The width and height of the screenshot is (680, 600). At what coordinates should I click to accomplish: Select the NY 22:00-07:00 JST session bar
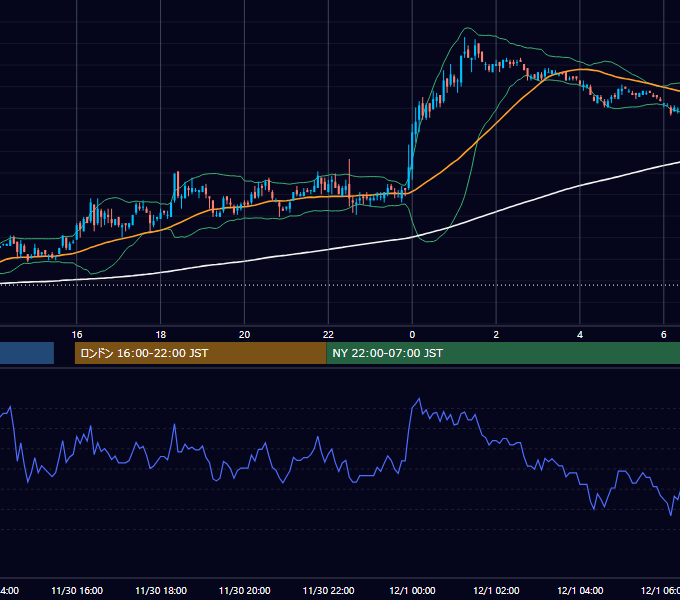pos(503,353)
